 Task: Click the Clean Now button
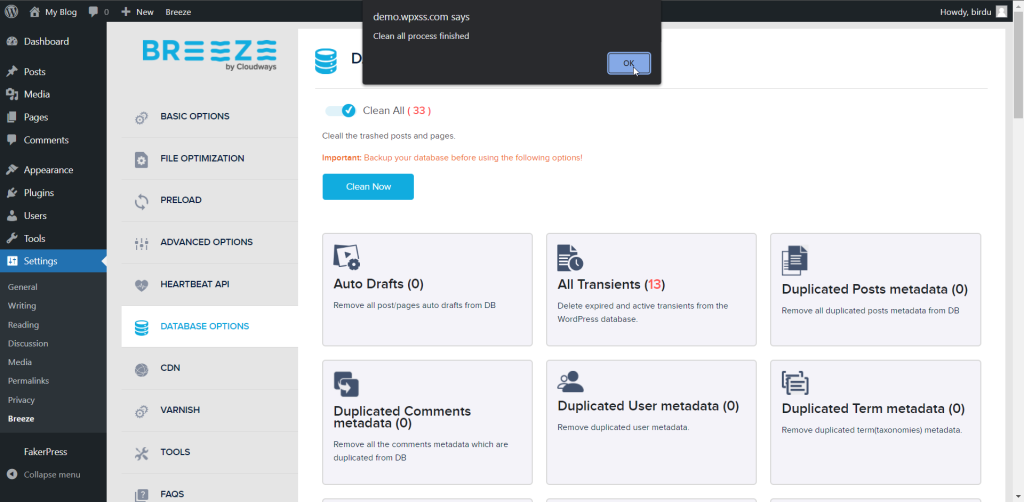(x=368, y=187)
